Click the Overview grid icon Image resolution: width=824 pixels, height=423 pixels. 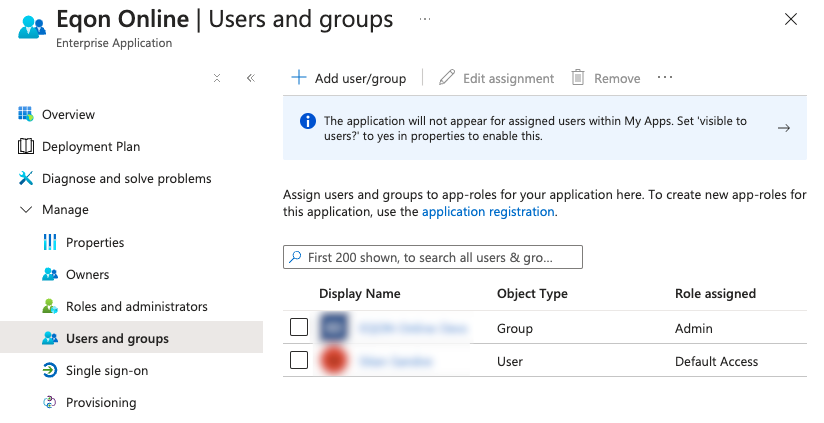[25, 114]
